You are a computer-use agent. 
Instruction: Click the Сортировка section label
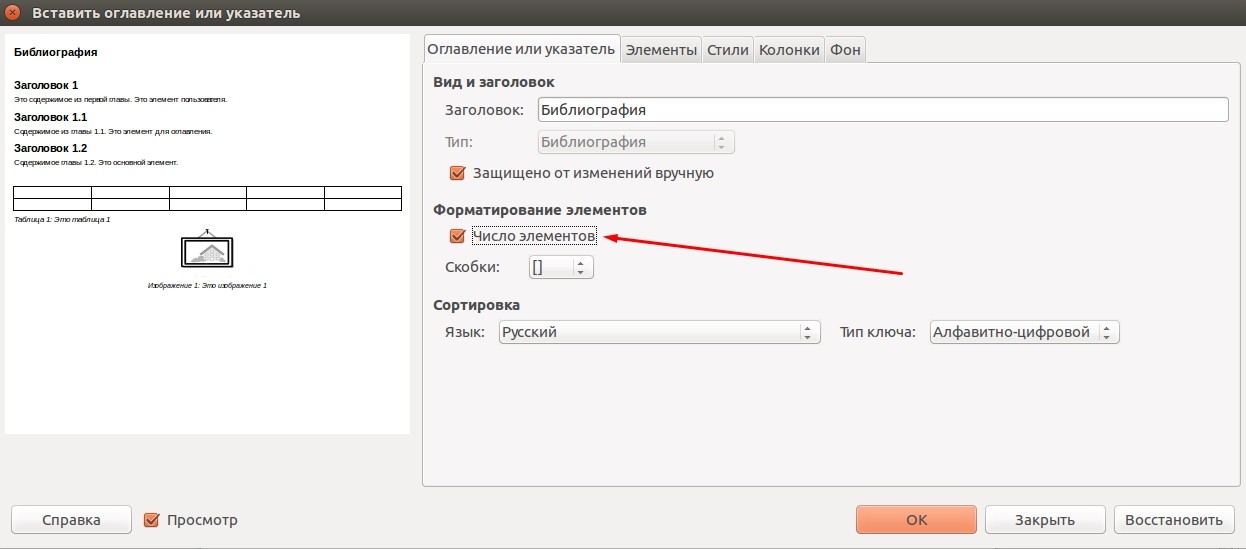[476, 305]
